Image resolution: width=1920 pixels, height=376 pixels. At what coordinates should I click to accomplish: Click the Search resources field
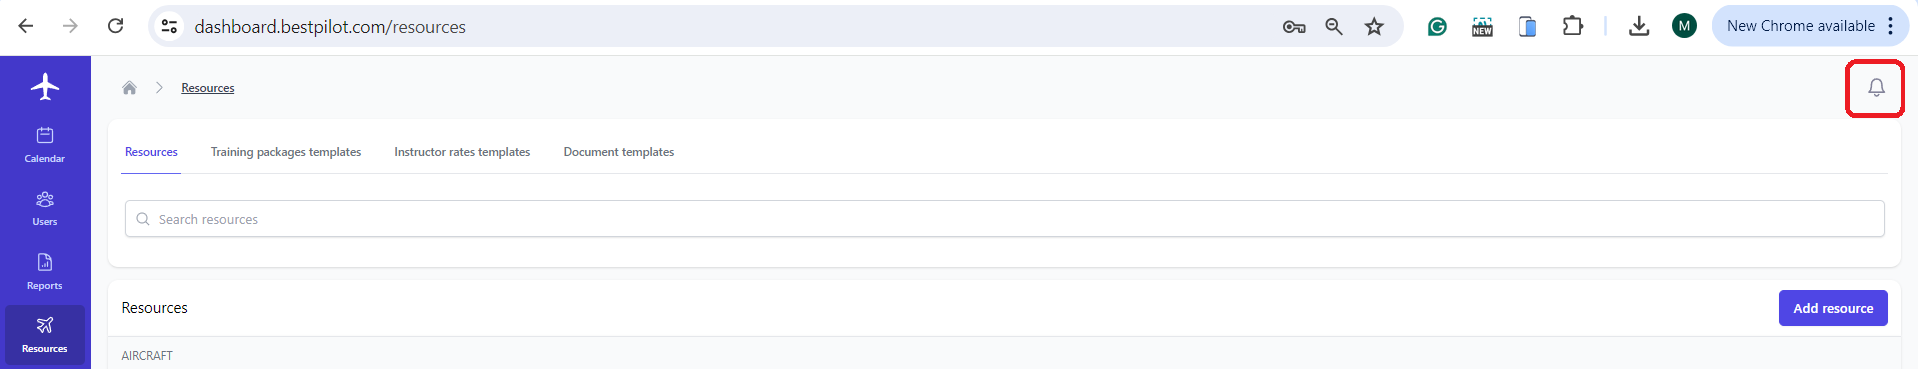(1005, 219)
